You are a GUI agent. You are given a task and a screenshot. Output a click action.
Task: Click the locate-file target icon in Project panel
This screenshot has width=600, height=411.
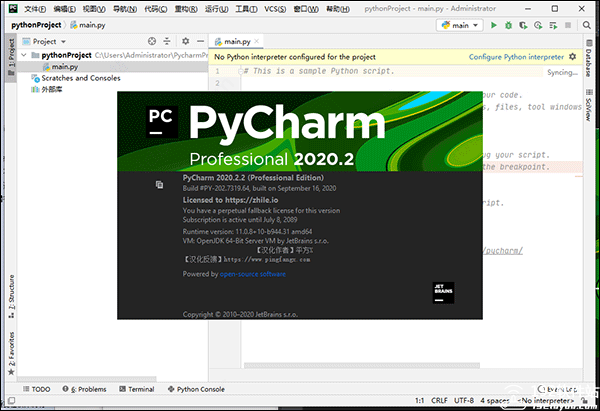tap(151, 42)
